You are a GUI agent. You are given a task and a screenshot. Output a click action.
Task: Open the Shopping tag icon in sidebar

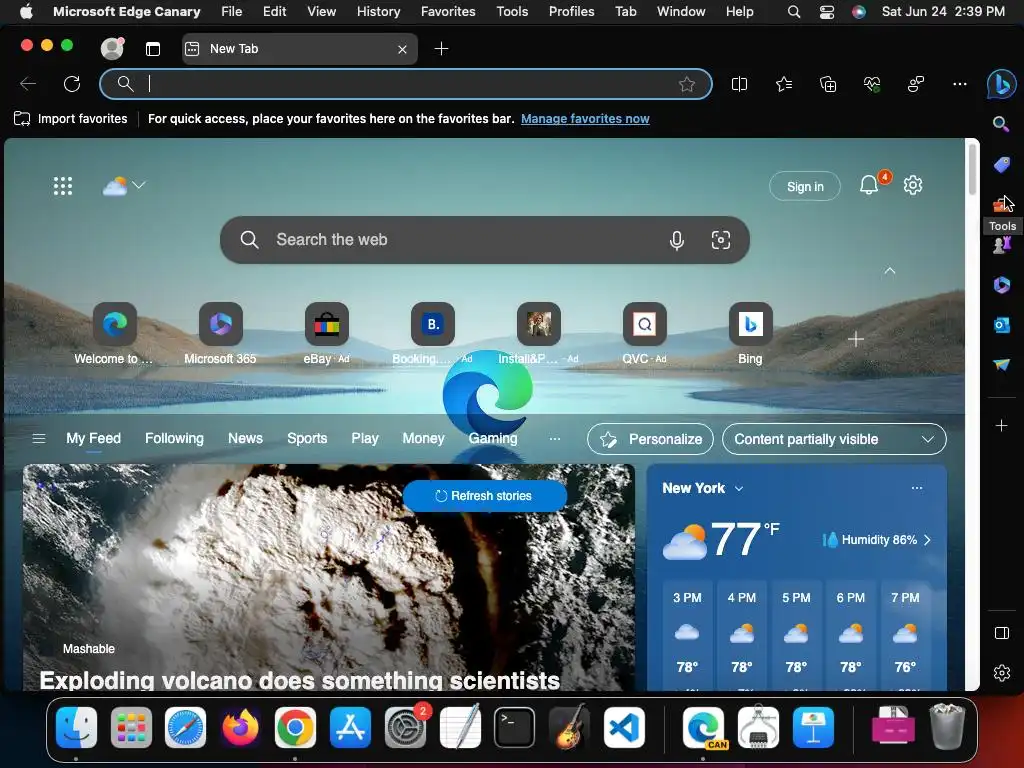coord(1001,165)
